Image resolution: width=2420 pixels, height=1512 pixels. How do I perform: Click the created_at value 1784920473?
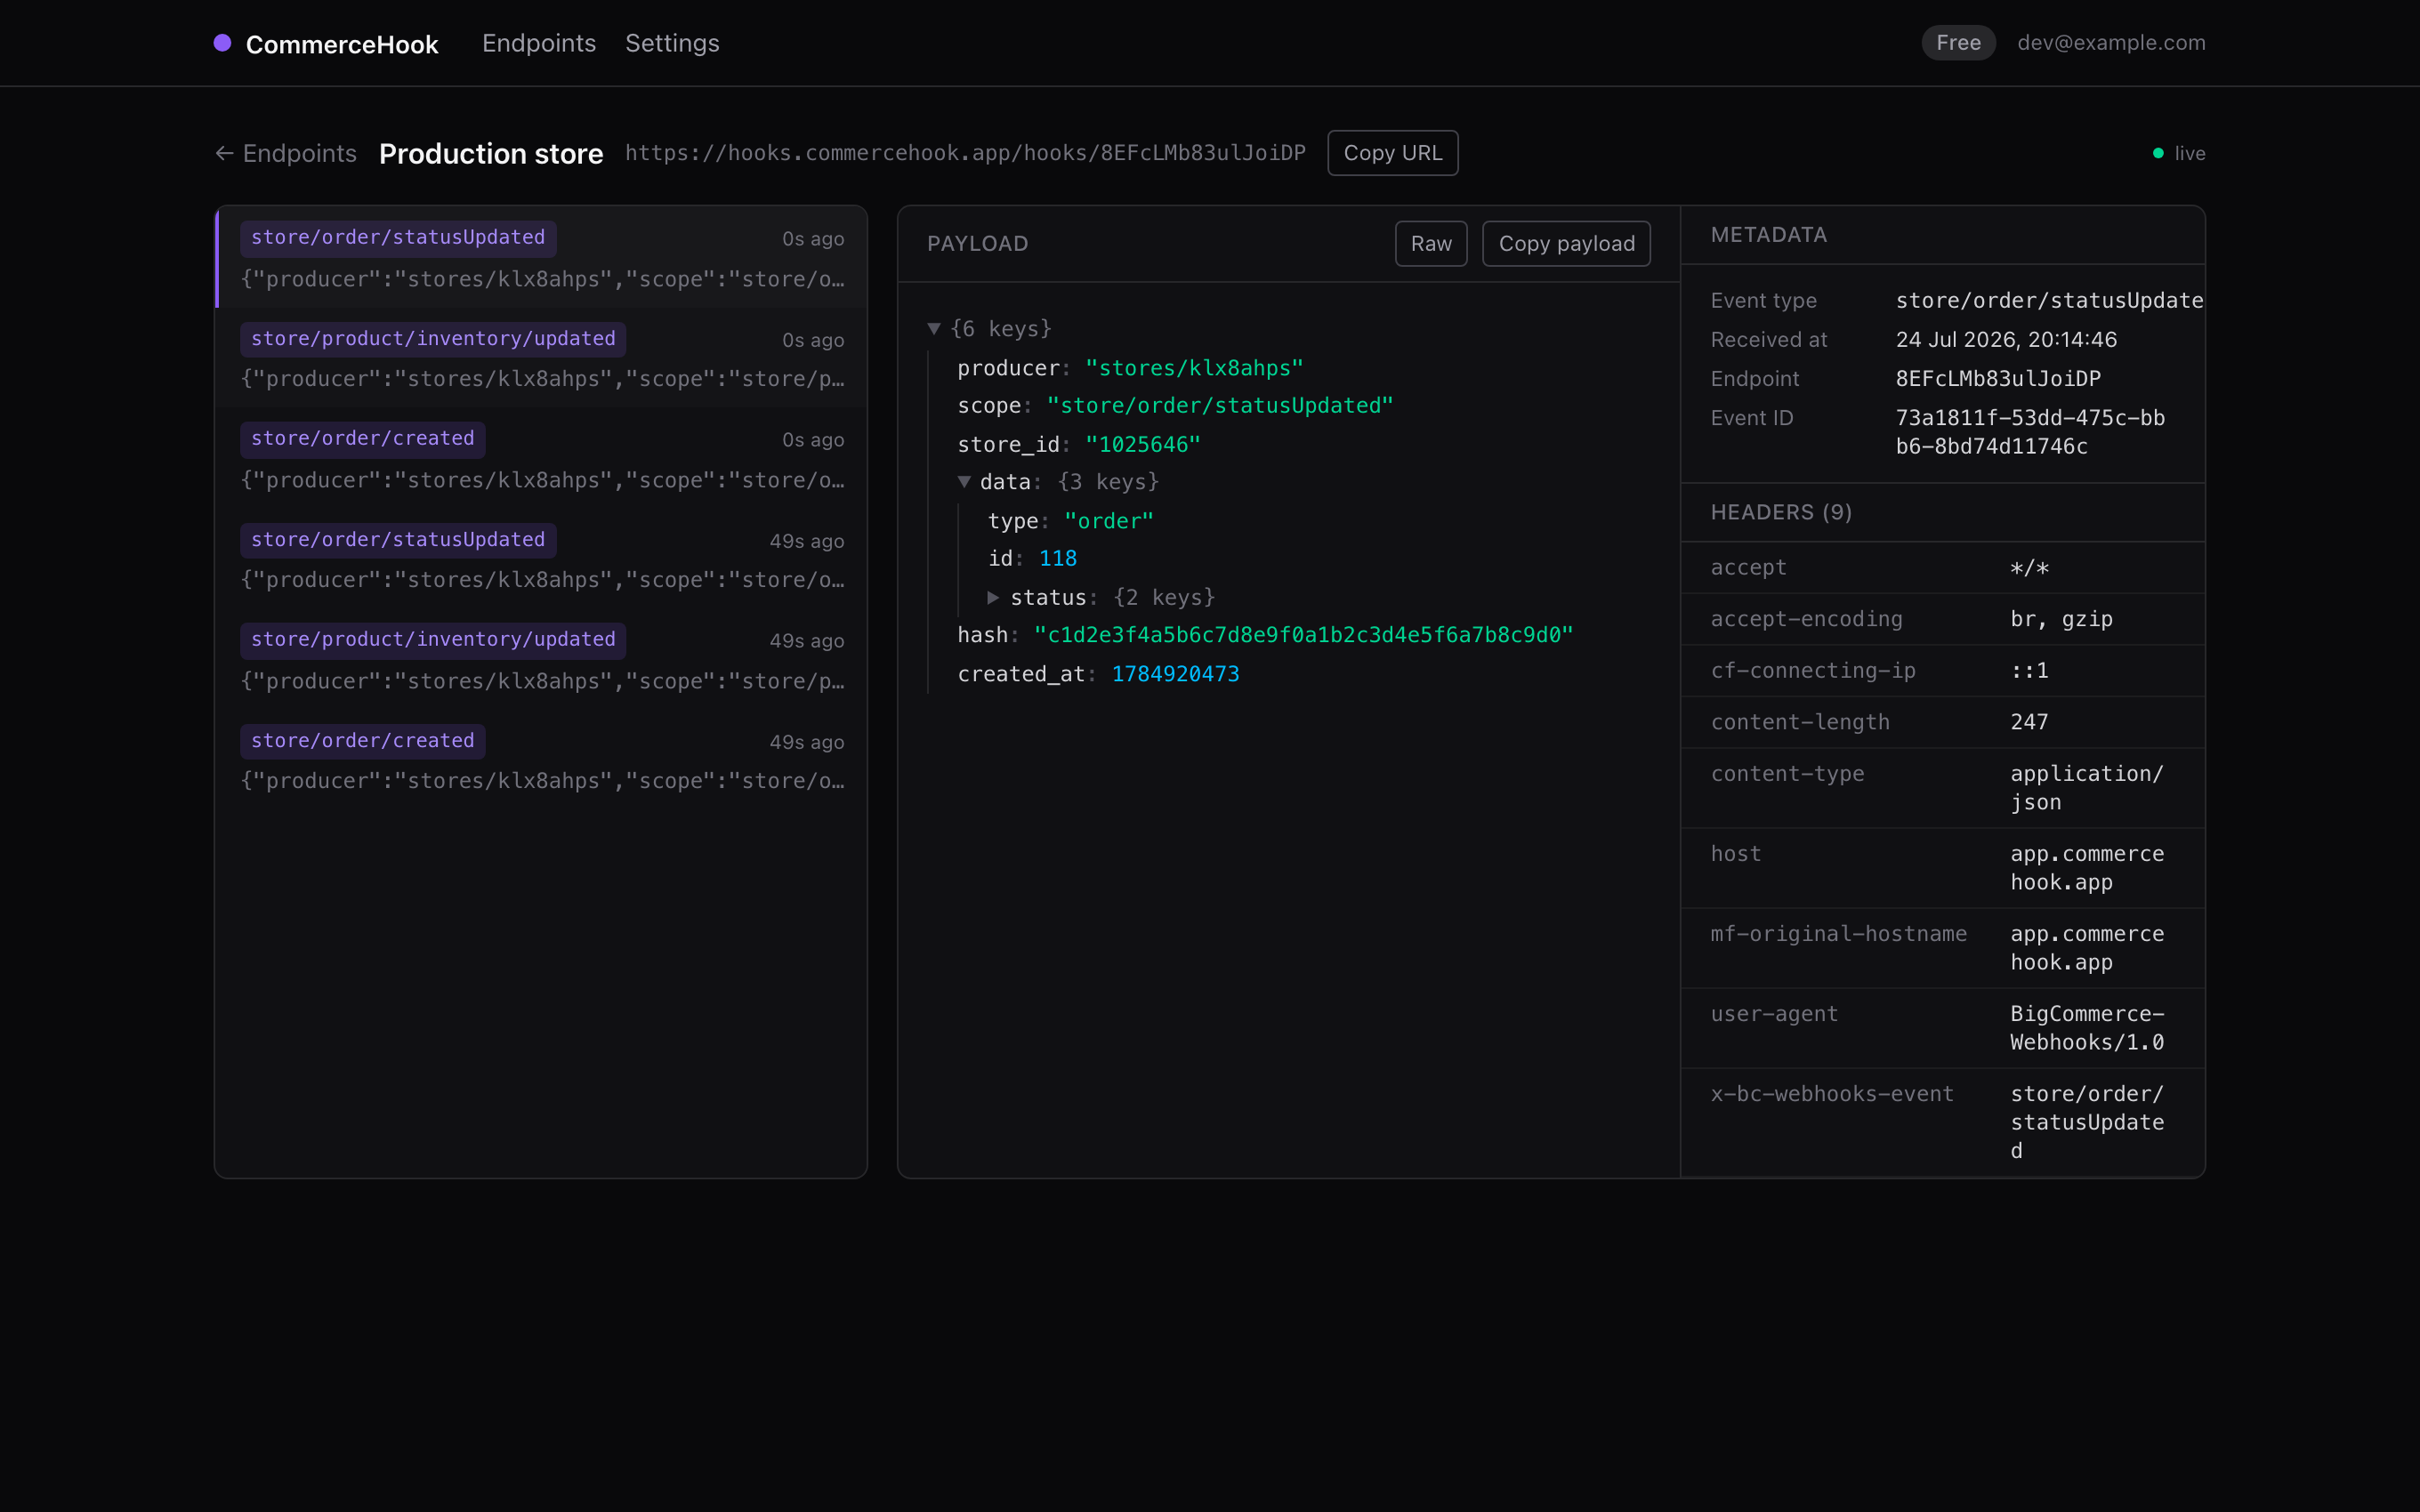point(1175,674)
